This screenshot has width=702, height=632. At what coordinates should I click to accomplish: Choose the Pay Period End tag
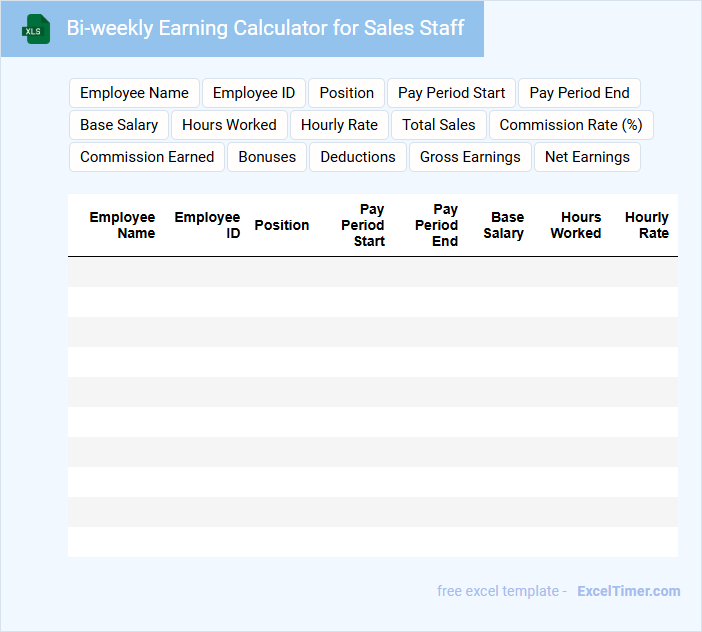coord(579,93)
